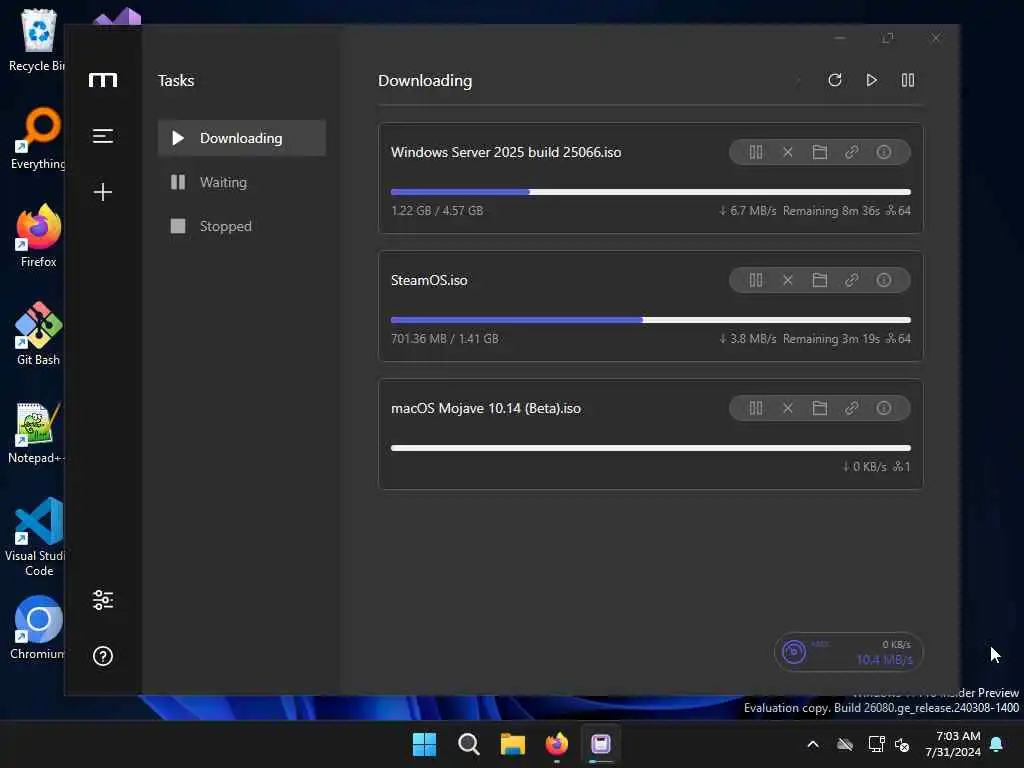This screenshot has width=1024, height=768.
Task: Open Motrix preferences sliders icon
Action: coord(103,600)
